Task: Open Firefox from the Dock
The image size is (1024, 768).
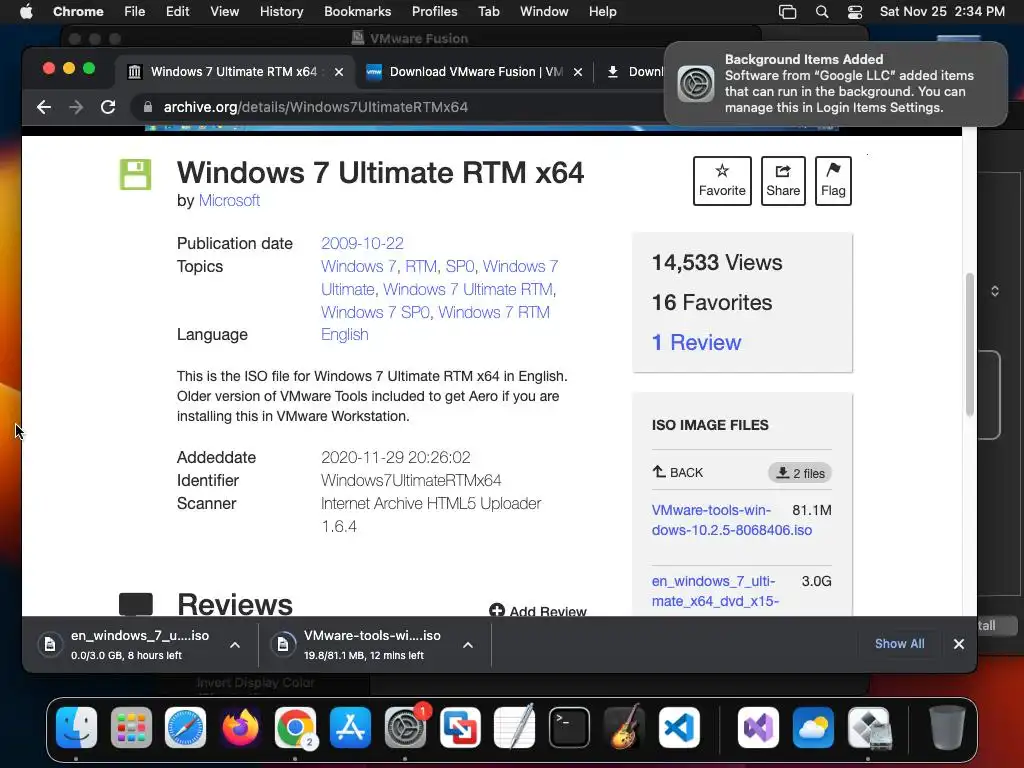Action: [x=240, y=728]
